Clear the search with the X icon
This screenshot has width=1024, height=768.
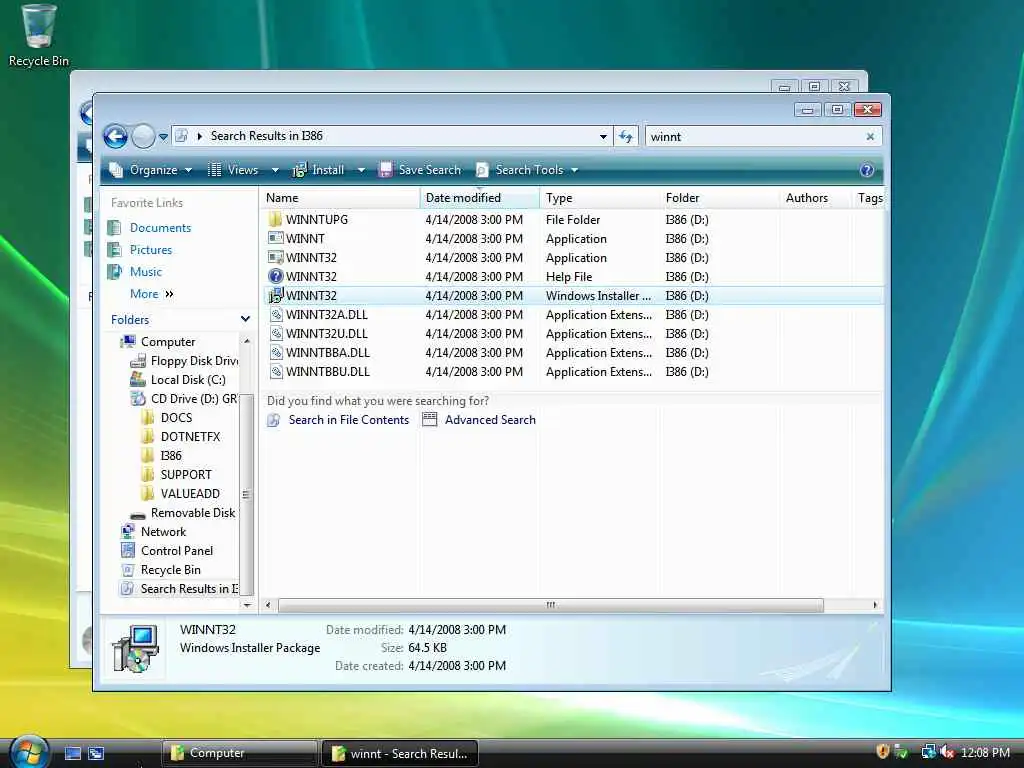click(870, 136)
